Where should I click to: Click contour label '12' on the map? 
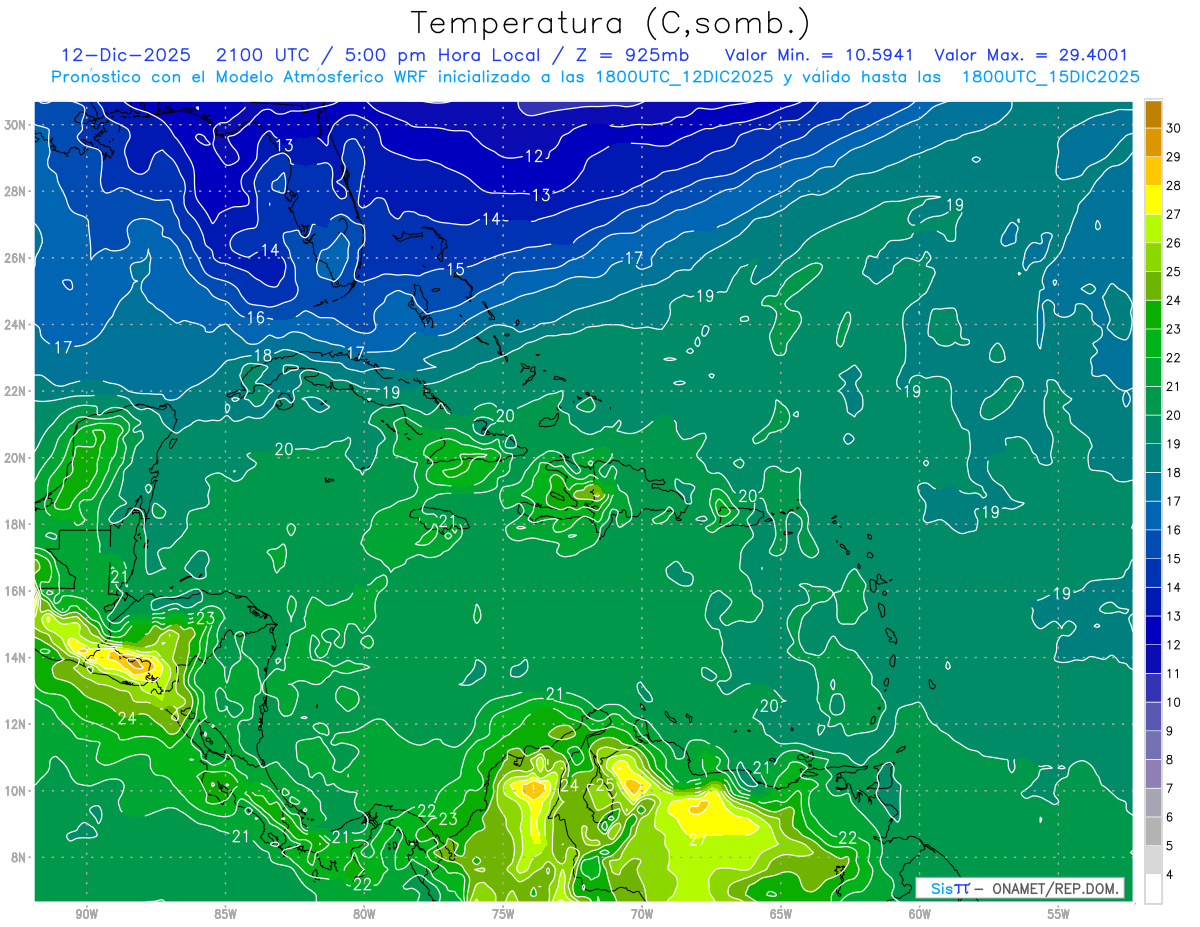(x=534, y=156)
